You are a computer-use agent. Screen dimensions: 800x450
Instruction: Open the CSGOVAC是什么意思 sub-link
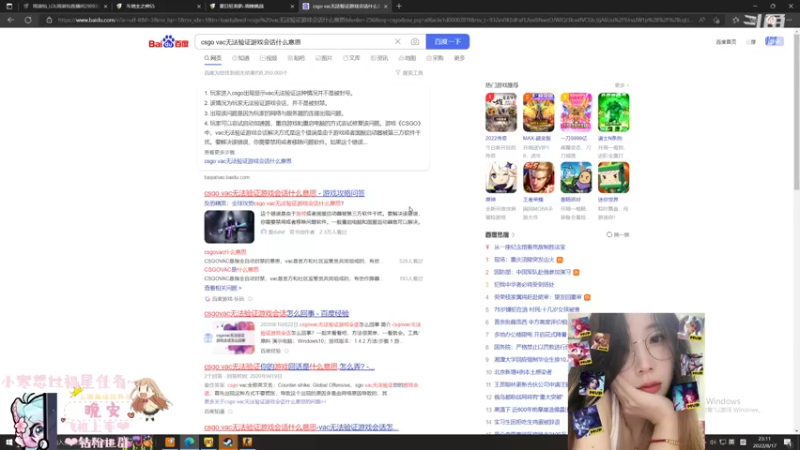pyautogui.click(x=231, y=269)
